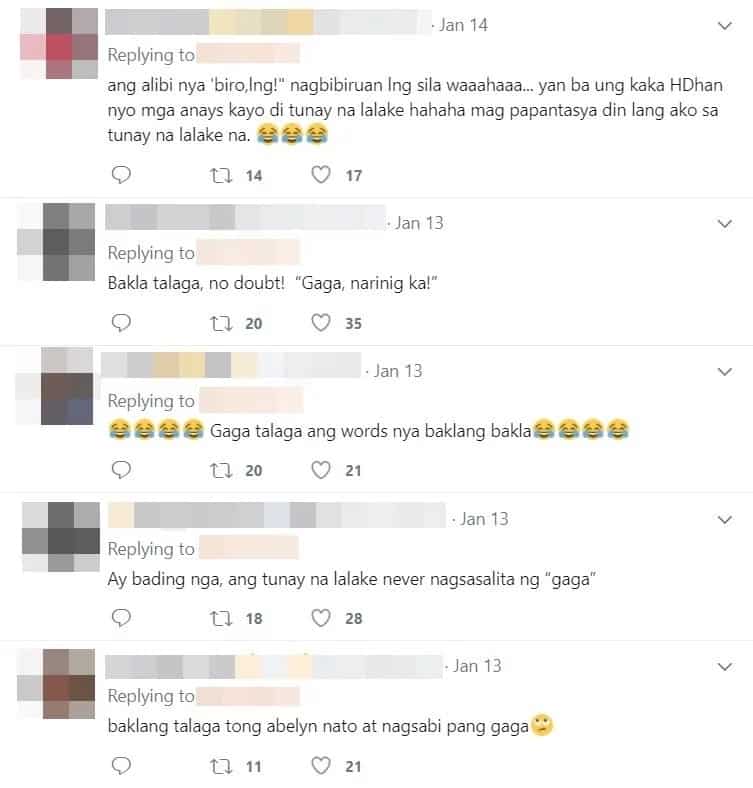Like the tweet showing 35 likes
Viewport: 753px width, 788px height.
(x=321, y=323)
